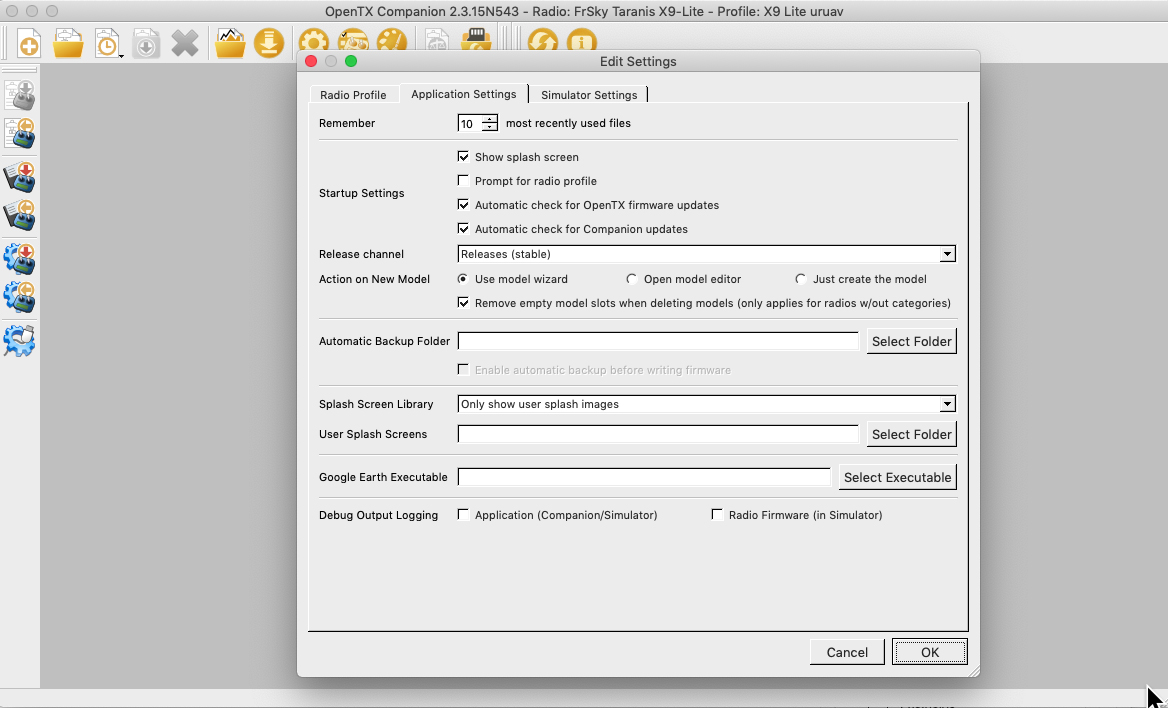Click the paint palette icon in toolbar
The height and width of the screenshot is (708, 1168).
tap(392, 41)
